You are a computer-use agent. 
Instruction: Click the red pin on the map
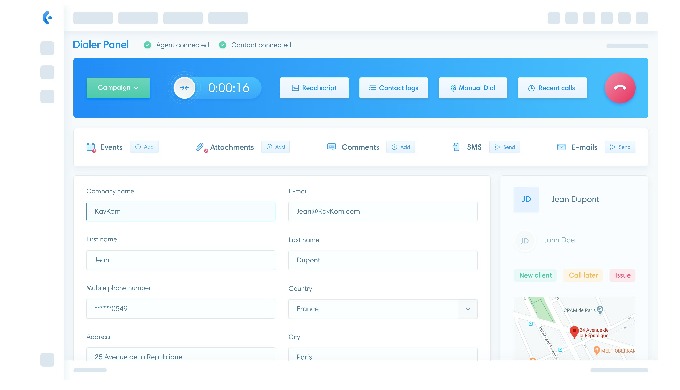click(x=574, y=332)
